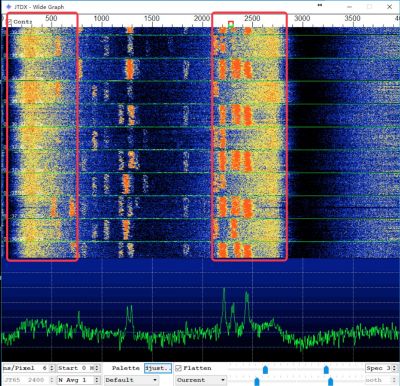The image size is (400, 386).
Task: Click the spectrum gain slider handle
Action: [257, 381]
